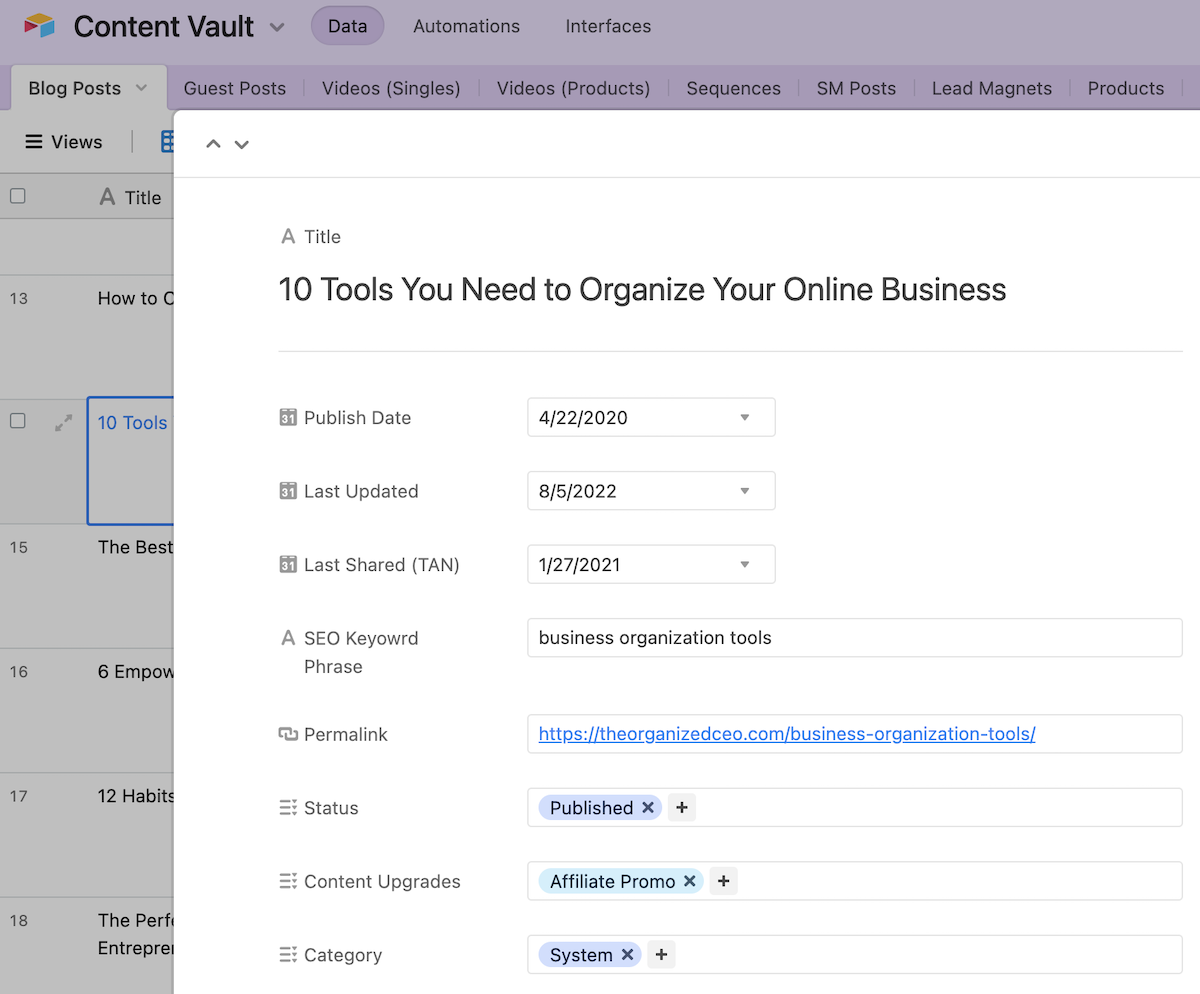Remove the System category tag

[x=627, y=955]
